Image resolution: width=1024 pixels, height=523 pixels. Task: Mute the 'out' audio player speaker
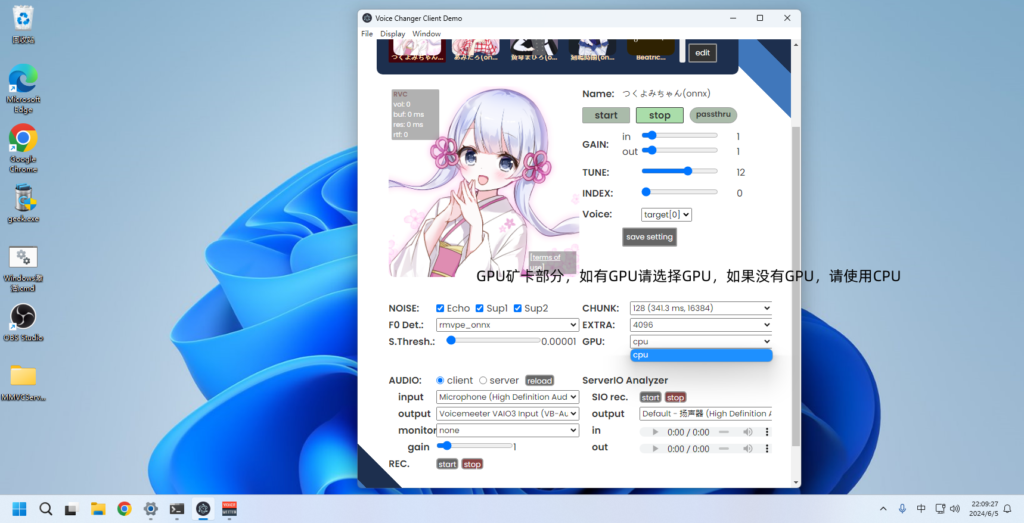click(x=748, y=449)
